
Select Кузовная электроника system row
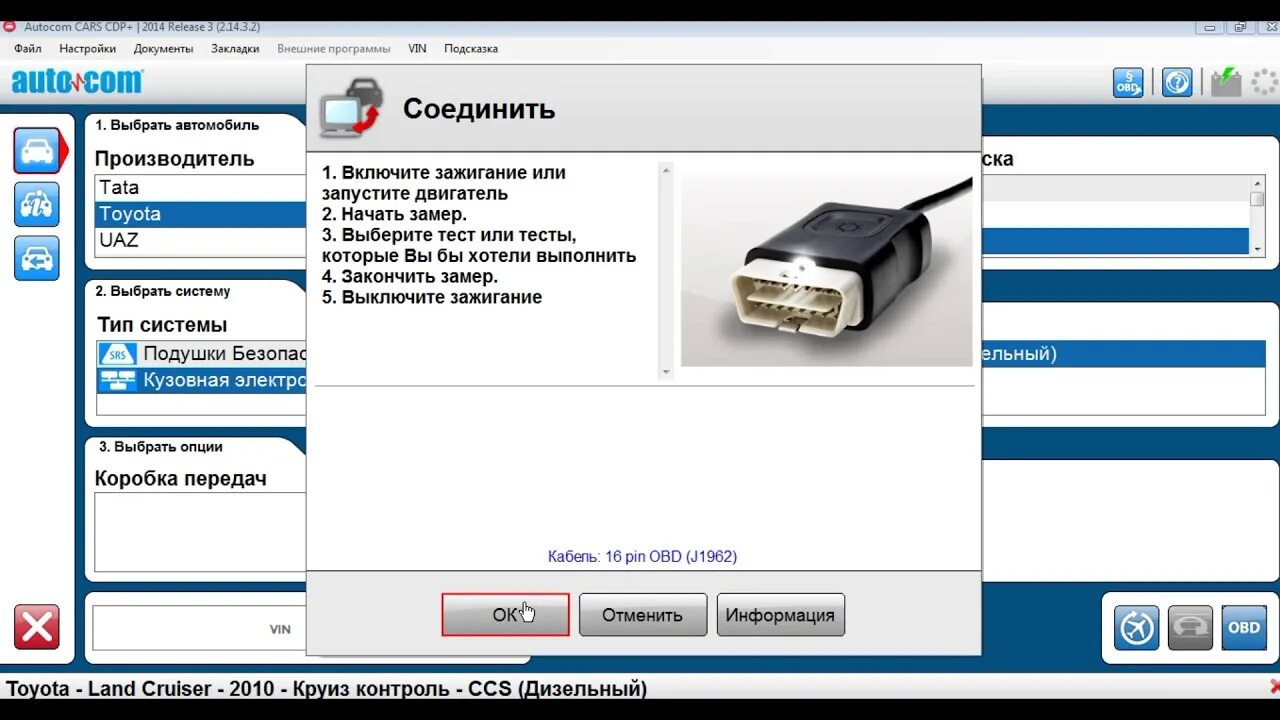202,381
